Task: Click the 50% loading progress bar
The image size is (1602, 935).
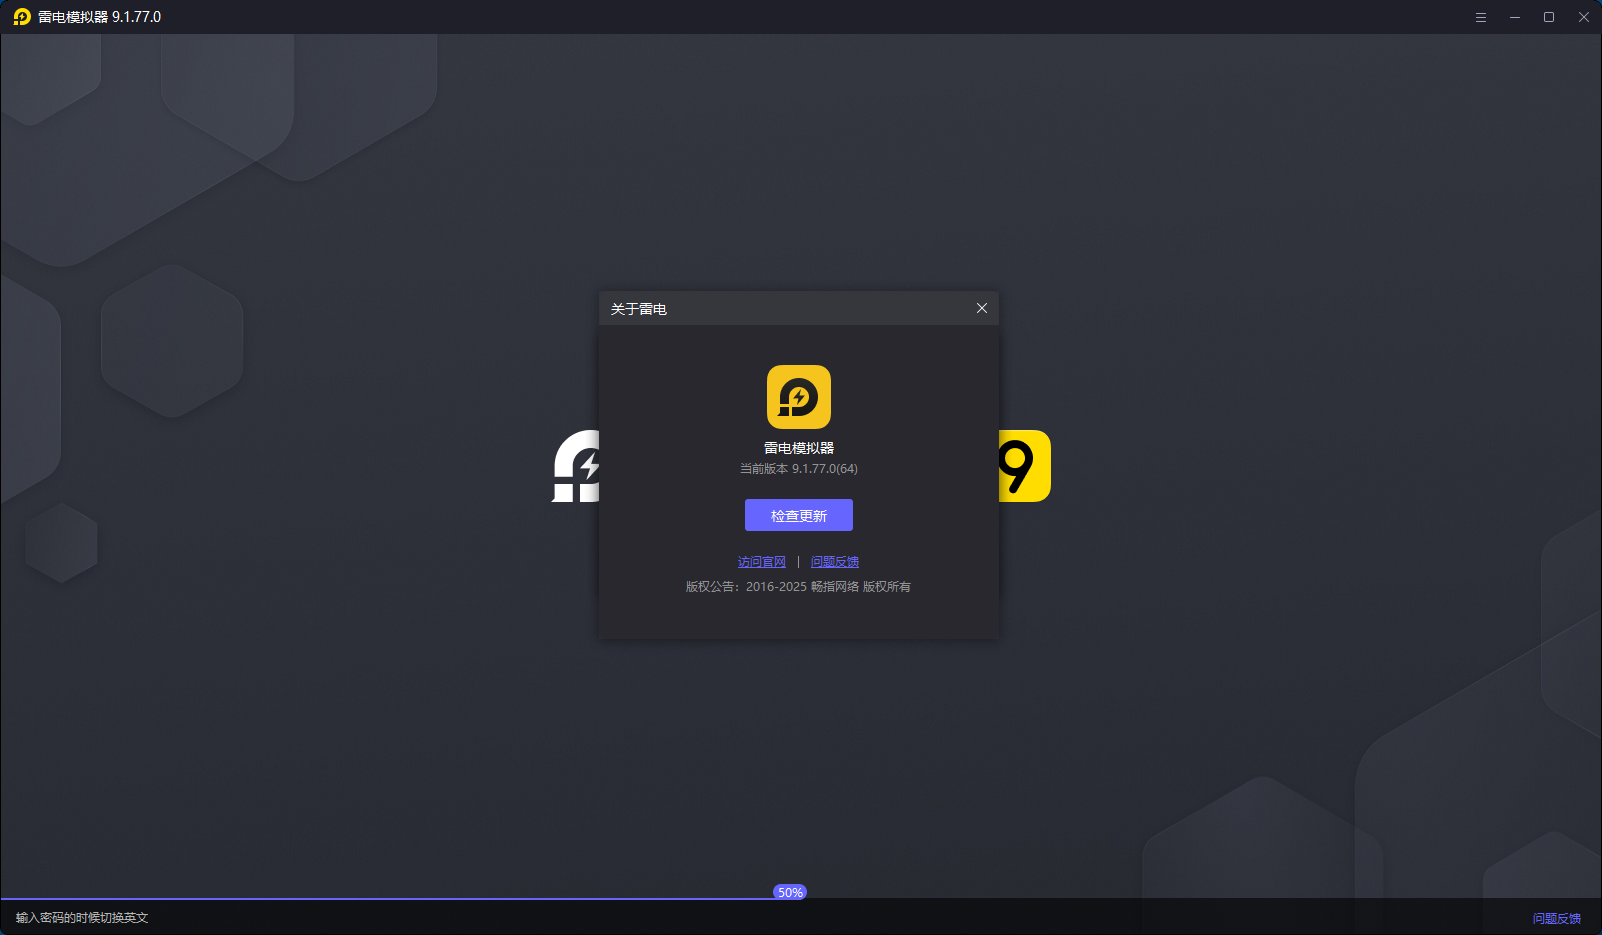Action: [x=789, y=891]
